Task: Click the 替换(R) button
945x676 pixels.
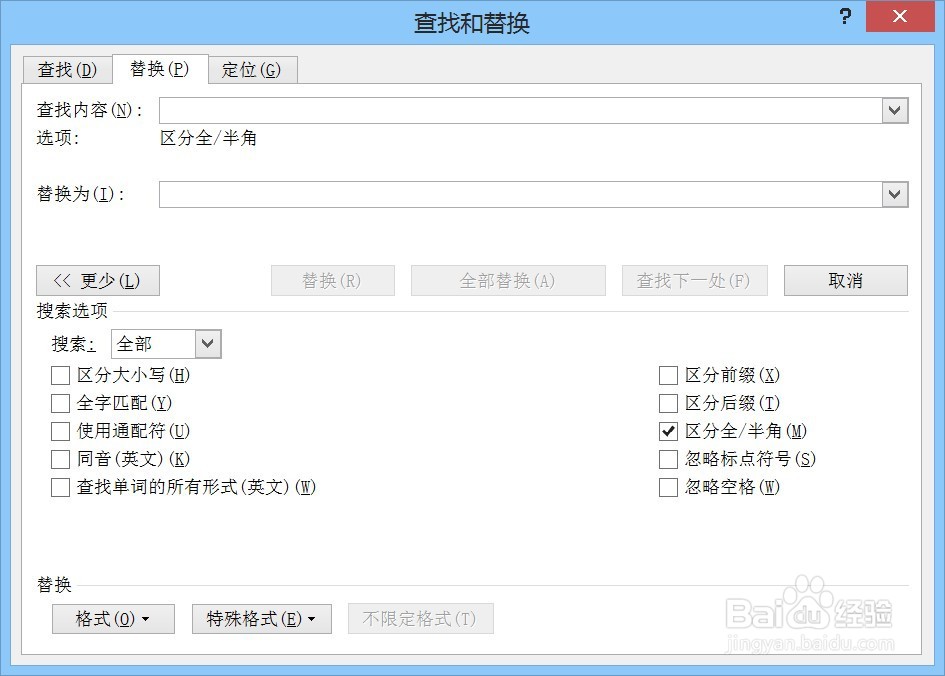Action: pyautogui.click(x=333, y=281)
